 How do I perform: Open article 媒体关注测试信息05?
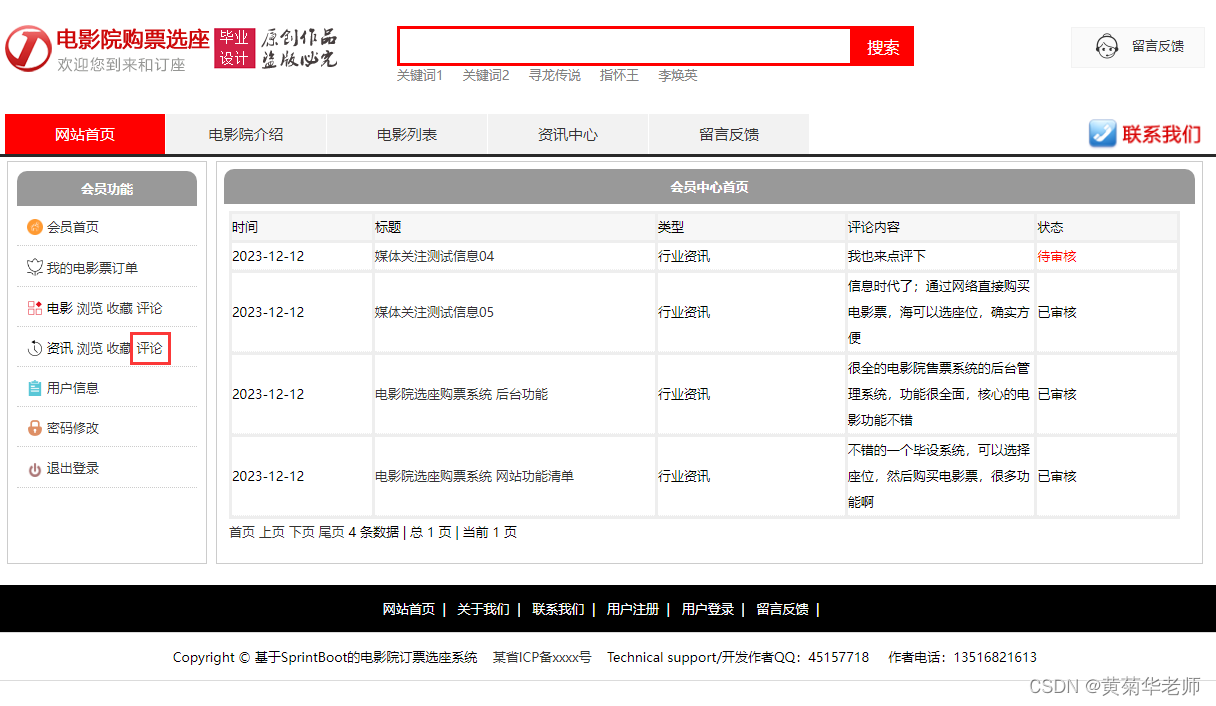click(x=435, y=312)
